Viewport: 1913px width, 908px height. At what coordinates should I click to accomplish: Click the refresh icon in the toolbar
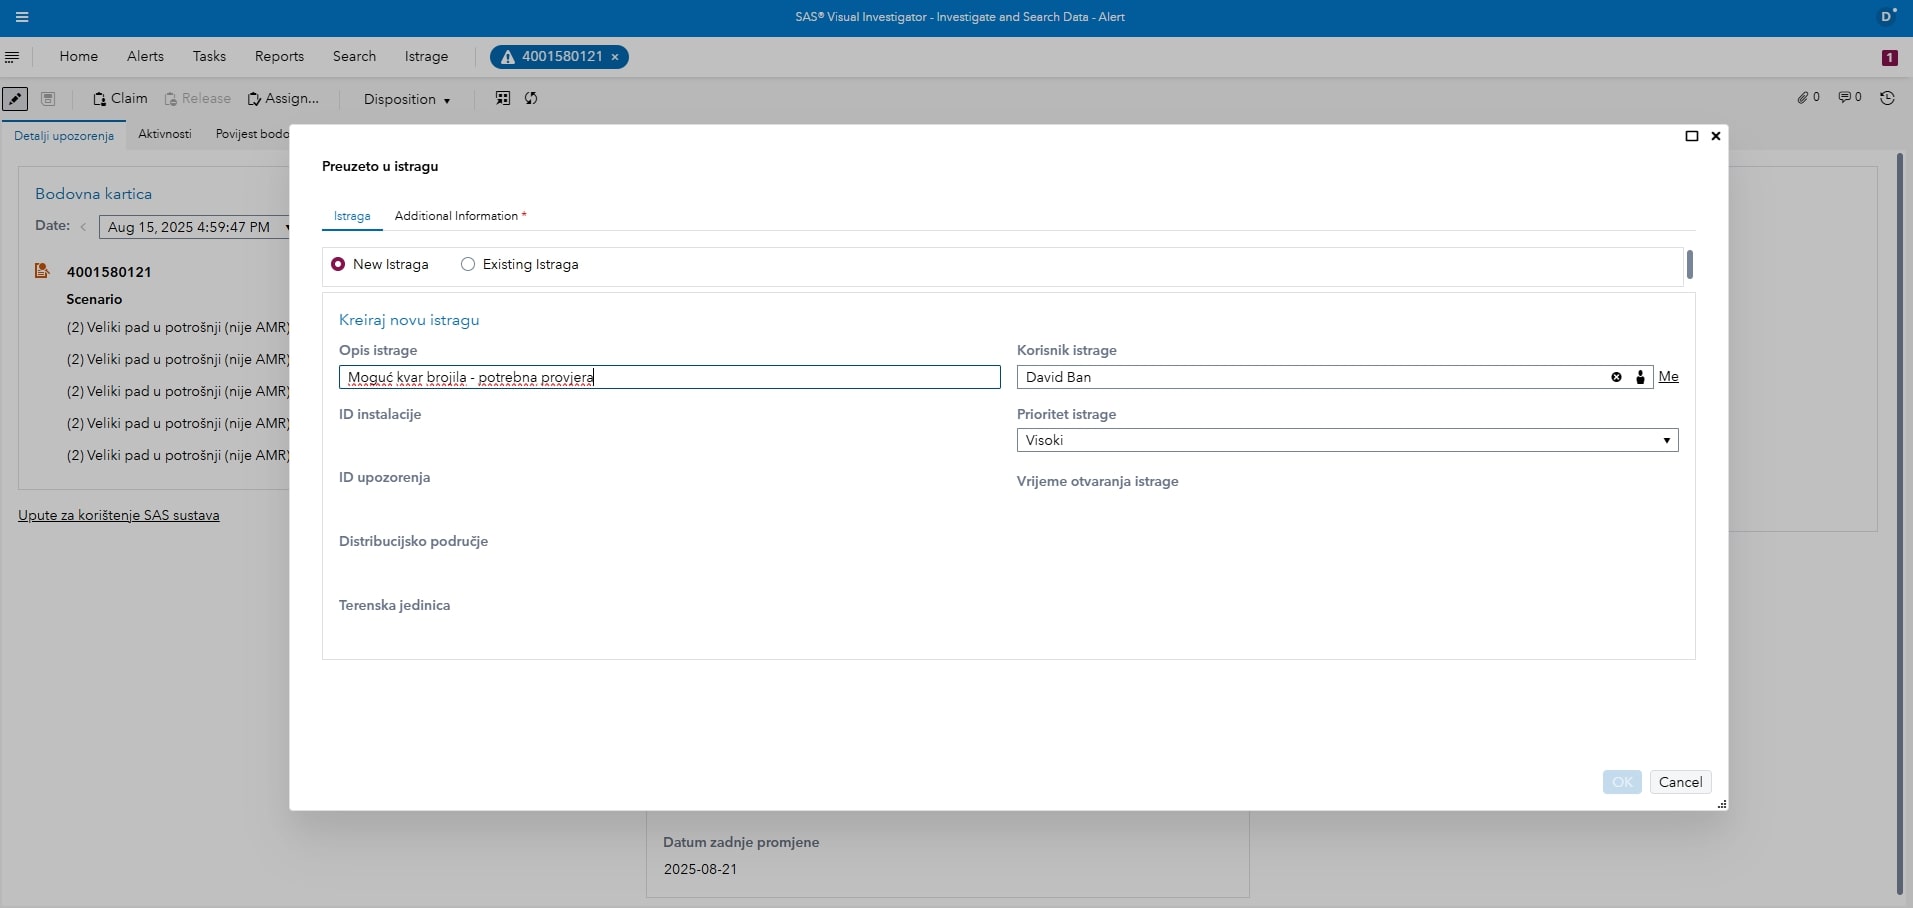click(x=531, y=98)
